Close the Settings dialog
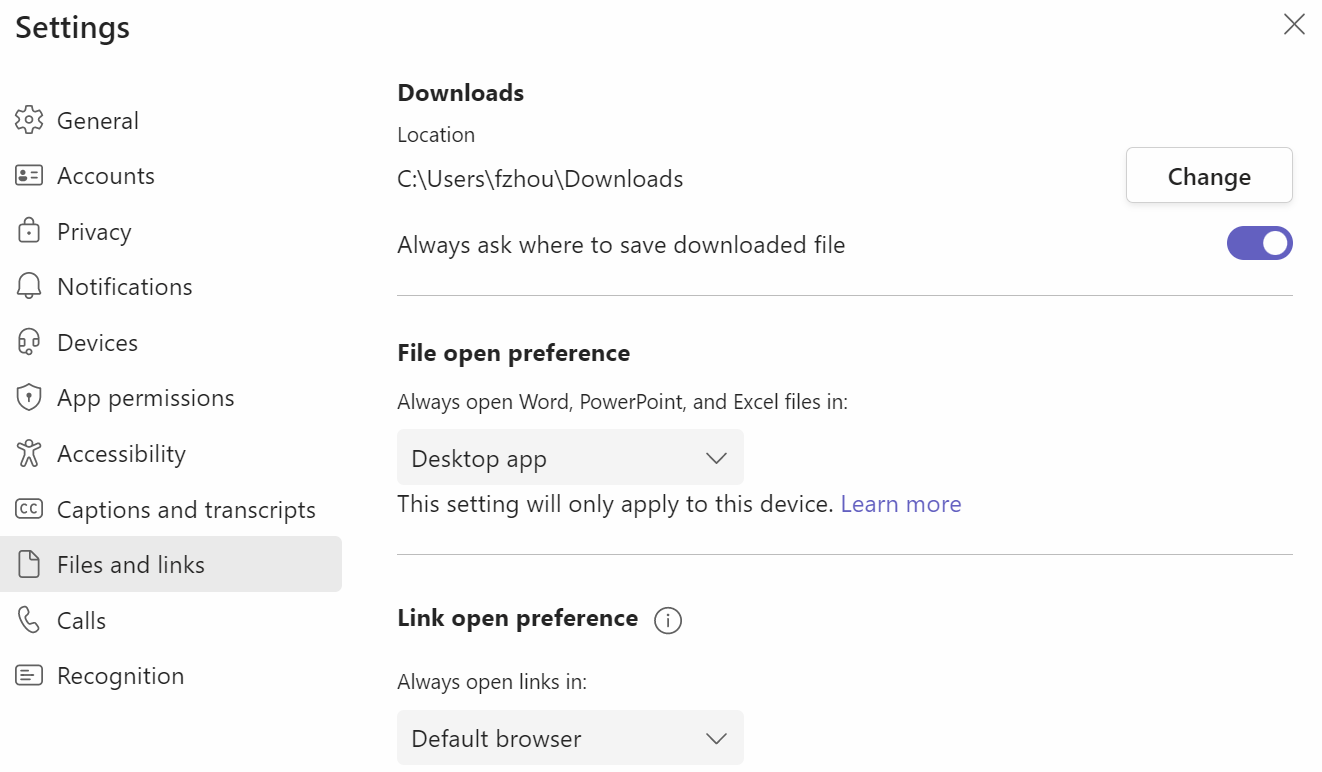 tap(1294, 25)
